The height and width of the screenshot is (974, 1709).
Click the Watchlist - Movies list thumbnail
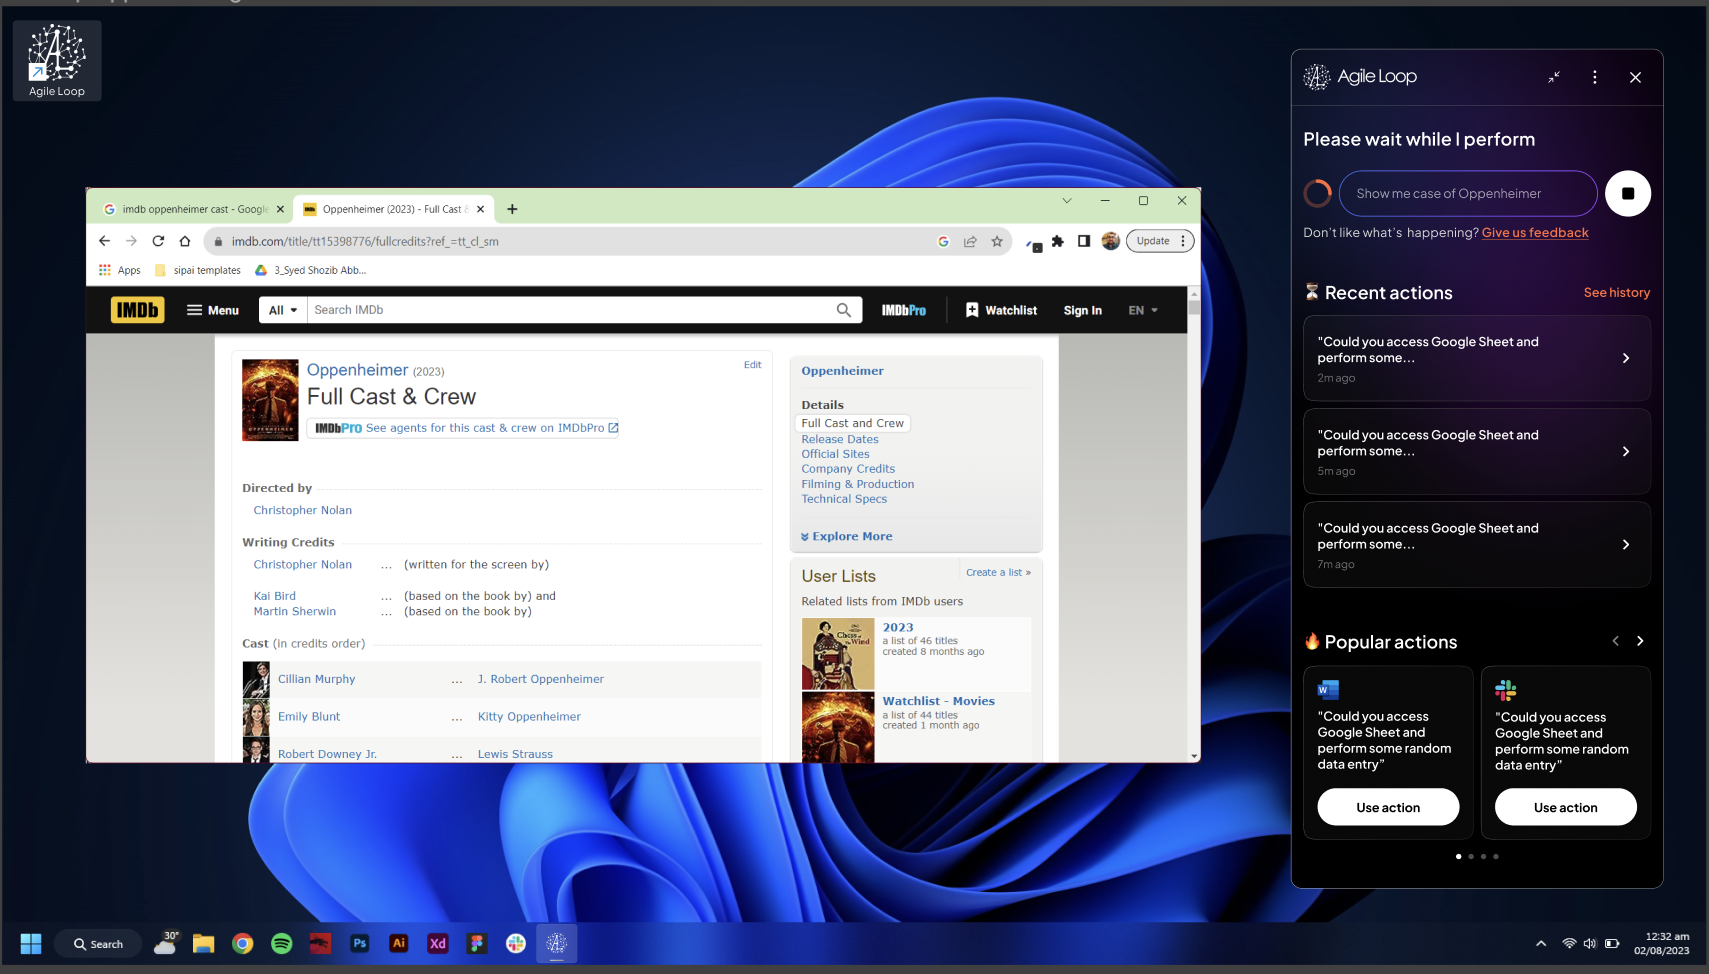838,727
